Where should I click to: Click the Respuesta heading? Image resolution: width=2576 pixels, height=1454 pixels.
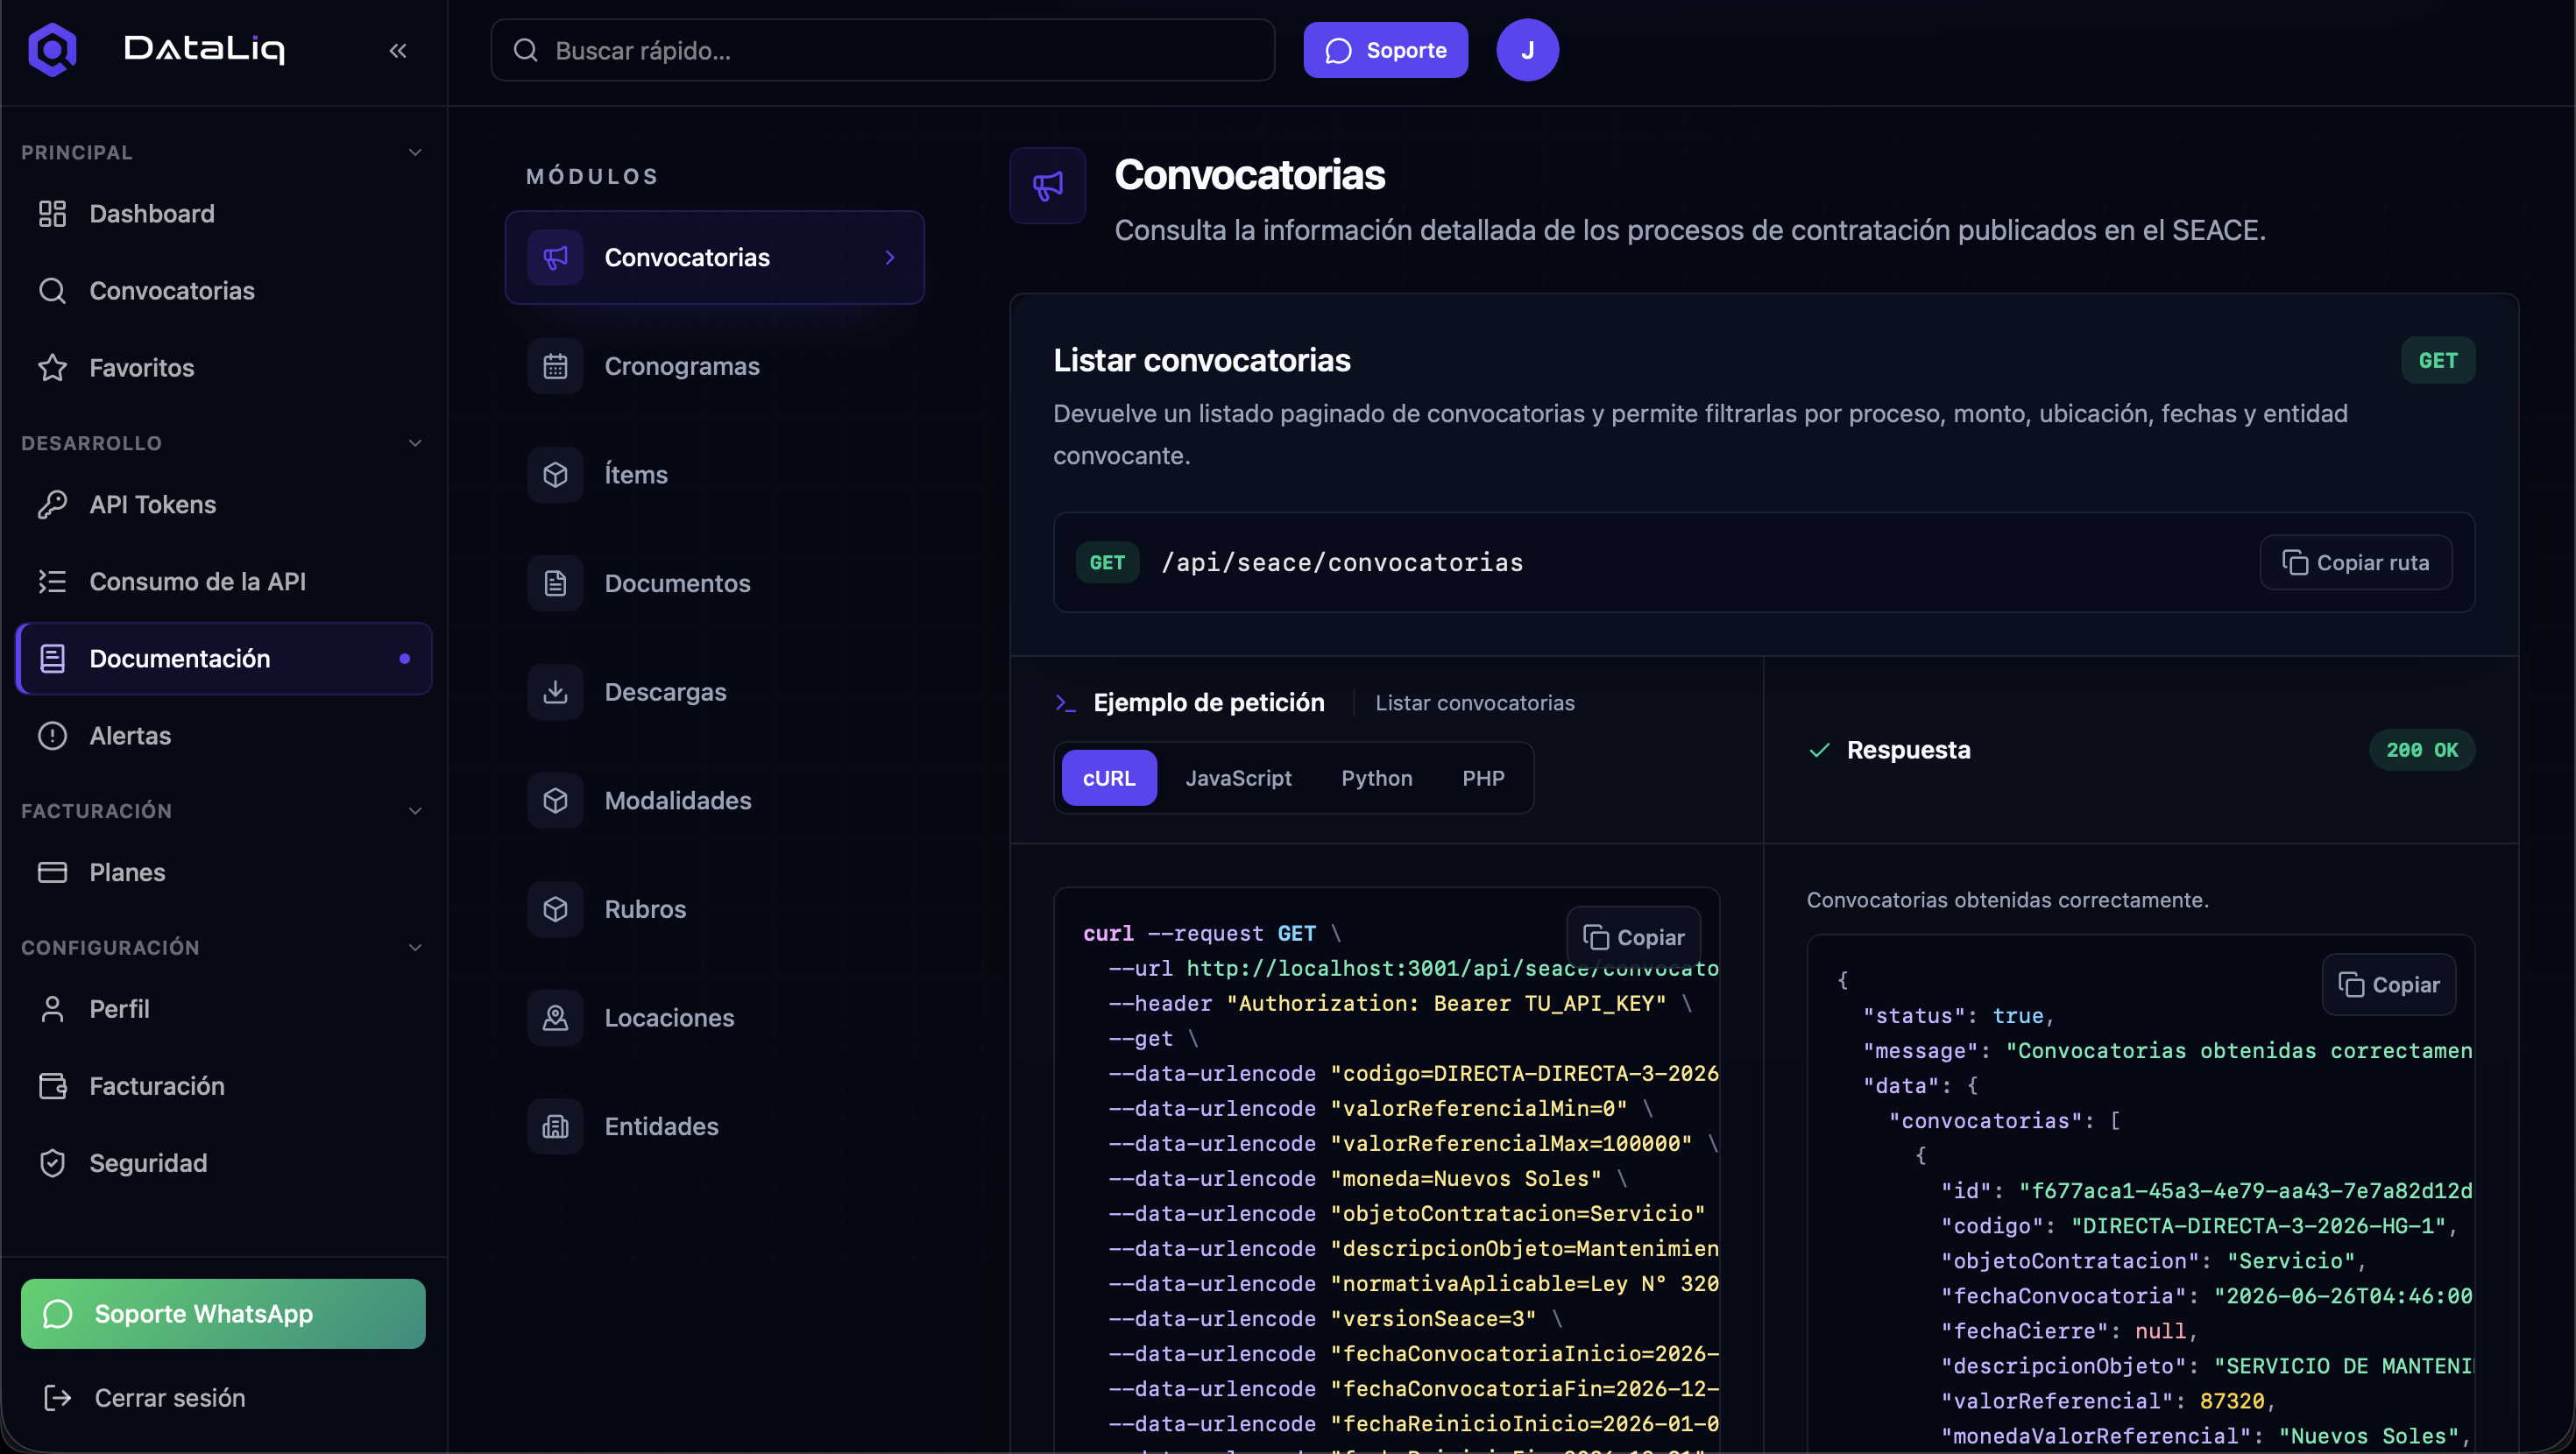pos(1908,749)
